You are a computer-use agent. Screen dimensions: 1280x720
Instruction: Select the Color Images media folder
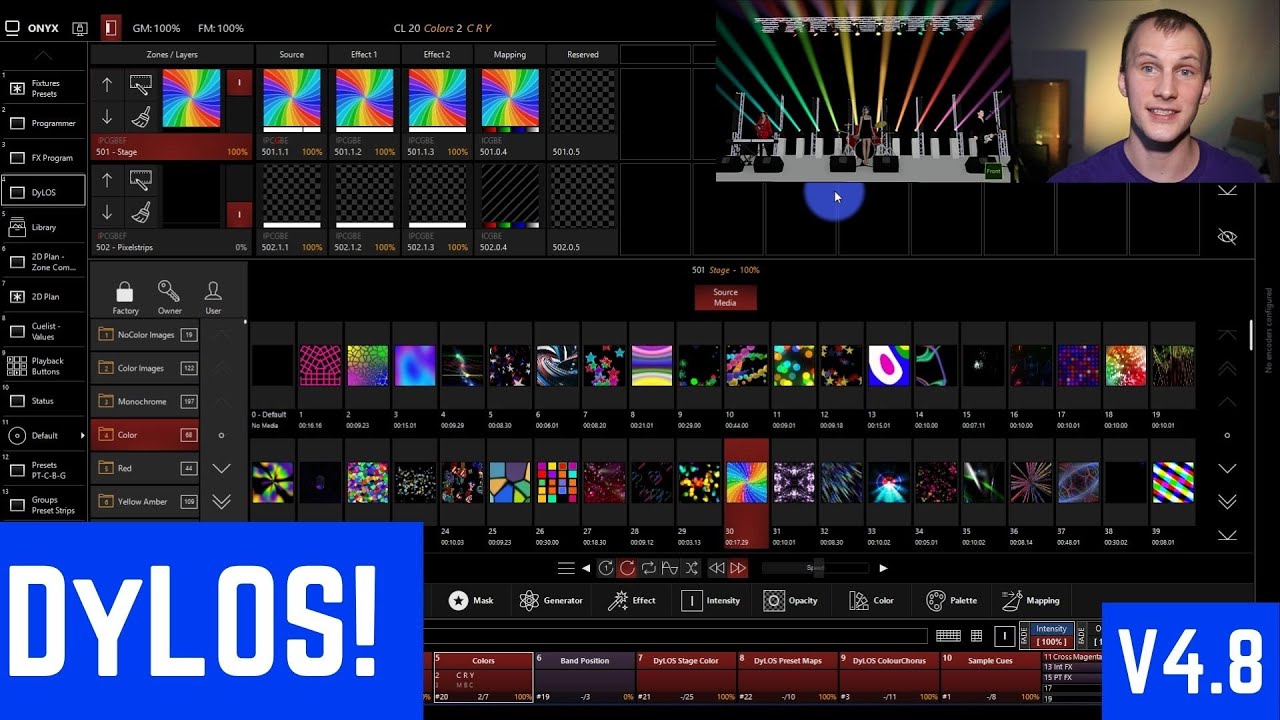click(x=145, y=368)
